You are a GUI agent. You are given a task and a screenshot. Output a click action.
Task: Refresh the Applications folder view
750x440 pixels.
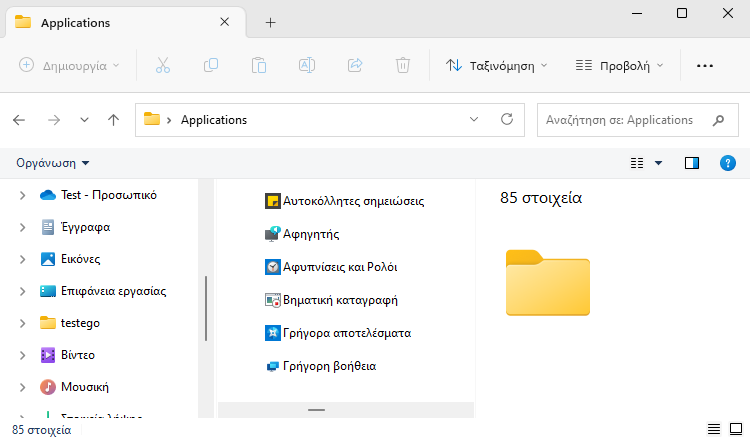[x=507, y=119]
